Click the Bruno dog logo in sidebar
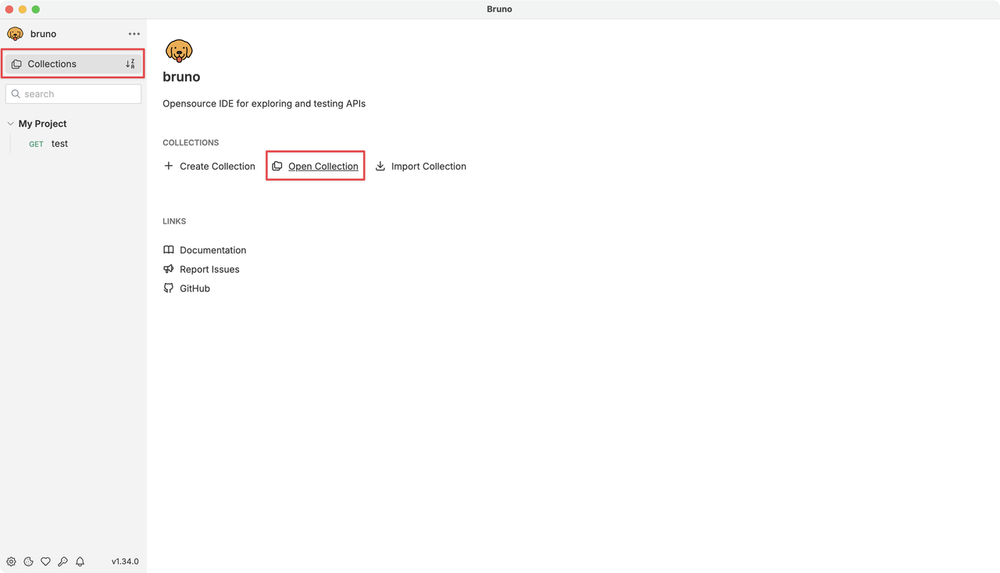This screenshot has width=1000, height=573. coord(15,34)
